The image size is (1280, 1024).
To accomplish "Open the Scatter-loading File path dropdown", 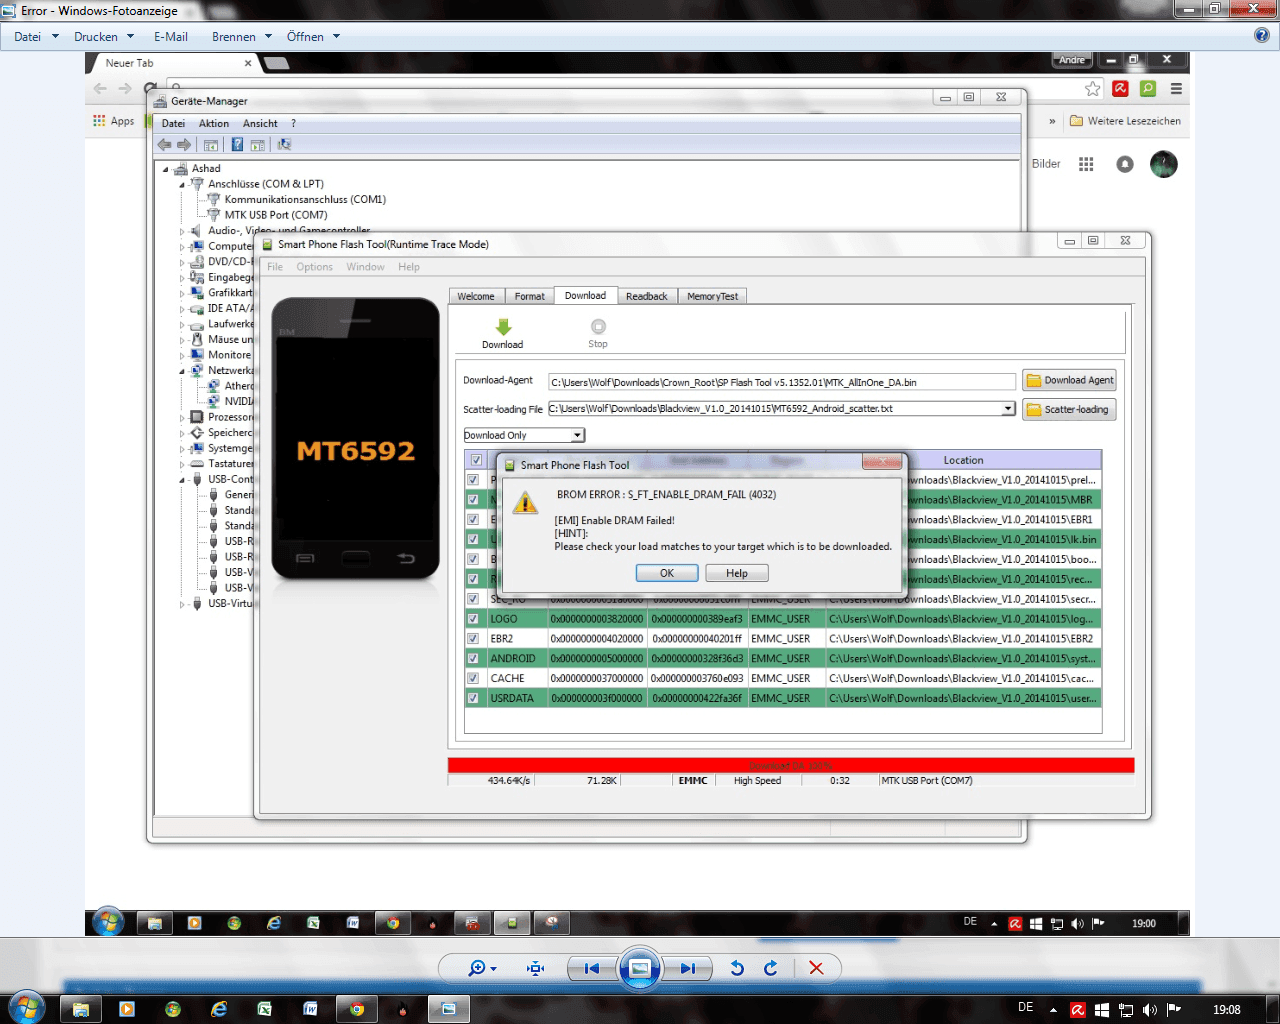I will pos(1008,408).
